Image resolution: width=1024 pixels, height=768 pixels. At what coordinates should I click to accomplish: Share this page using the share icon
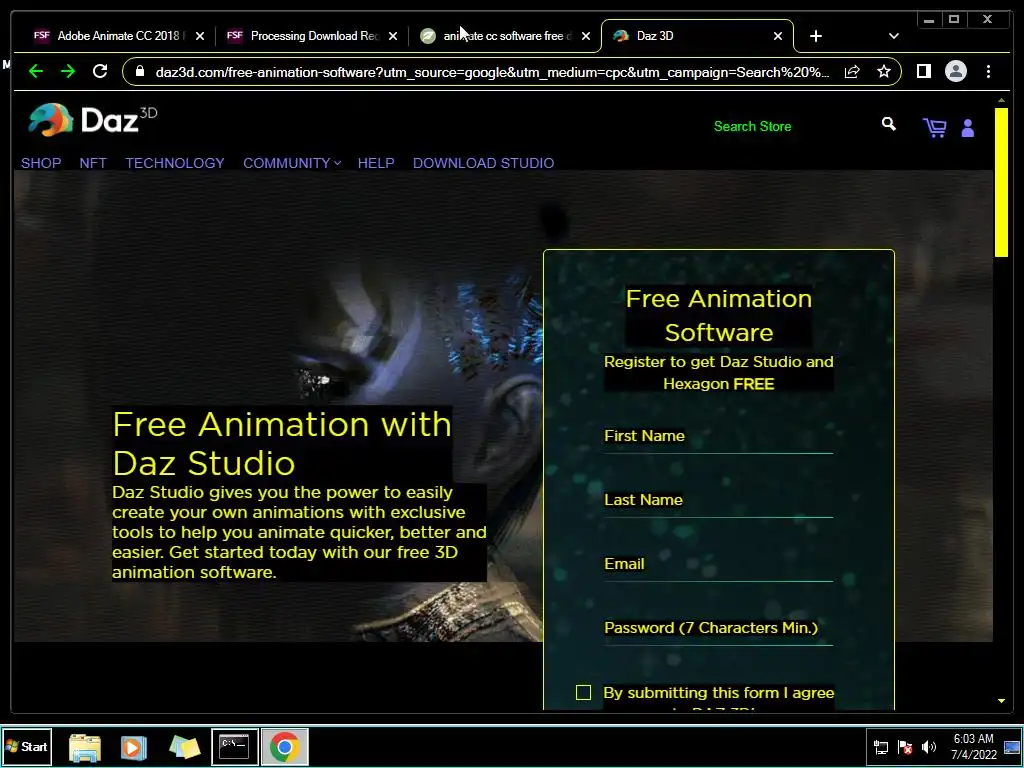[x=852, y=71]
